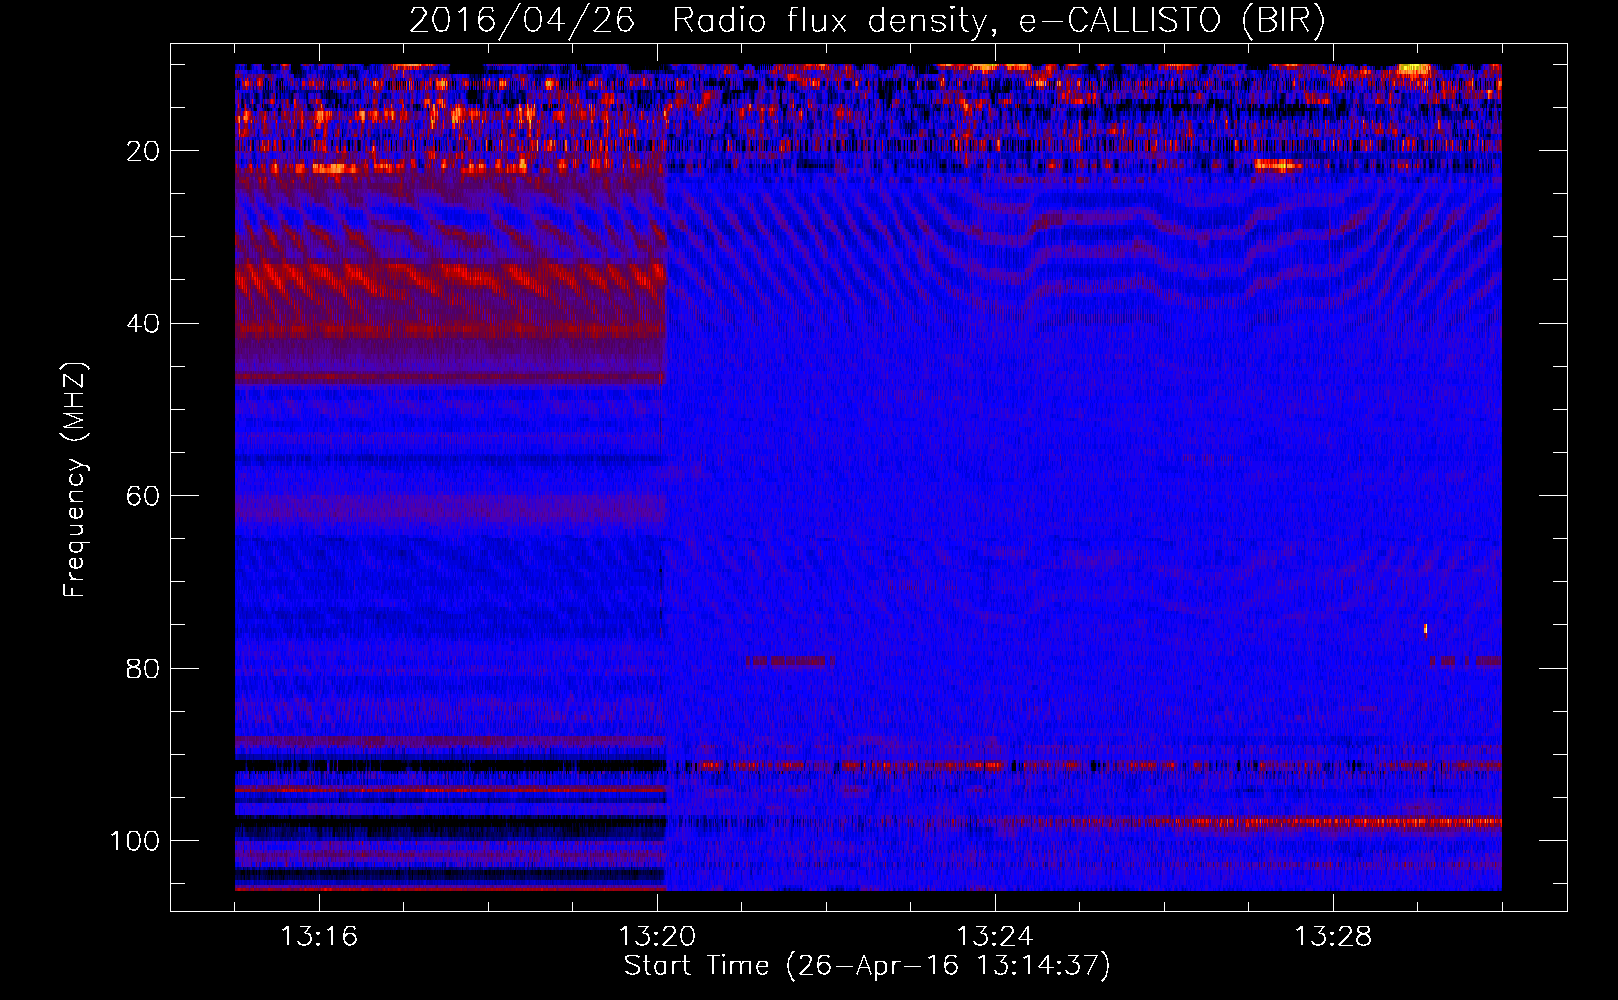Click the "Start Time (26-Apr-16 13:14:37)" axis label
Viewport: 1618px width, 1000px height.
pyautogui.click(x=867, y=966)
